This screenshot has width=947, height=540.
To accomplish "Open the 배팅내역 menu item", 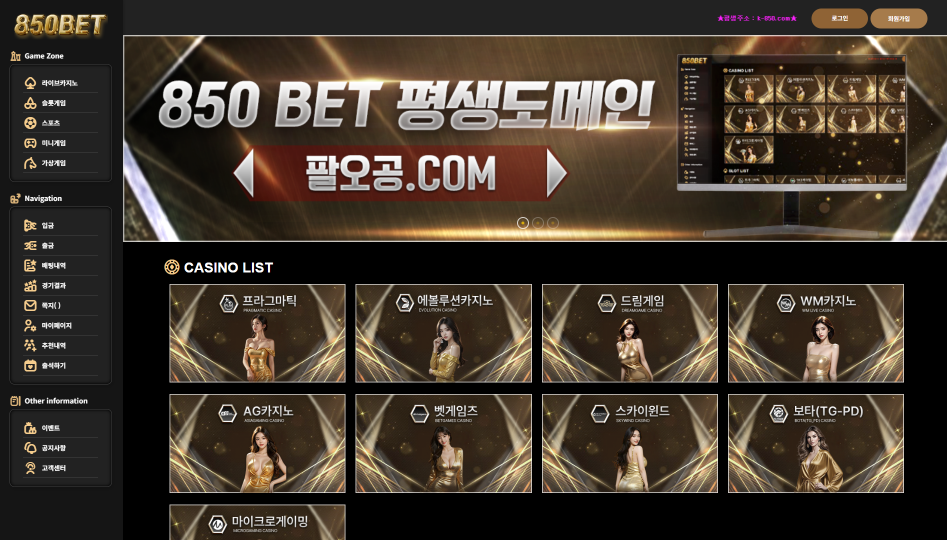I will (60, 265).
